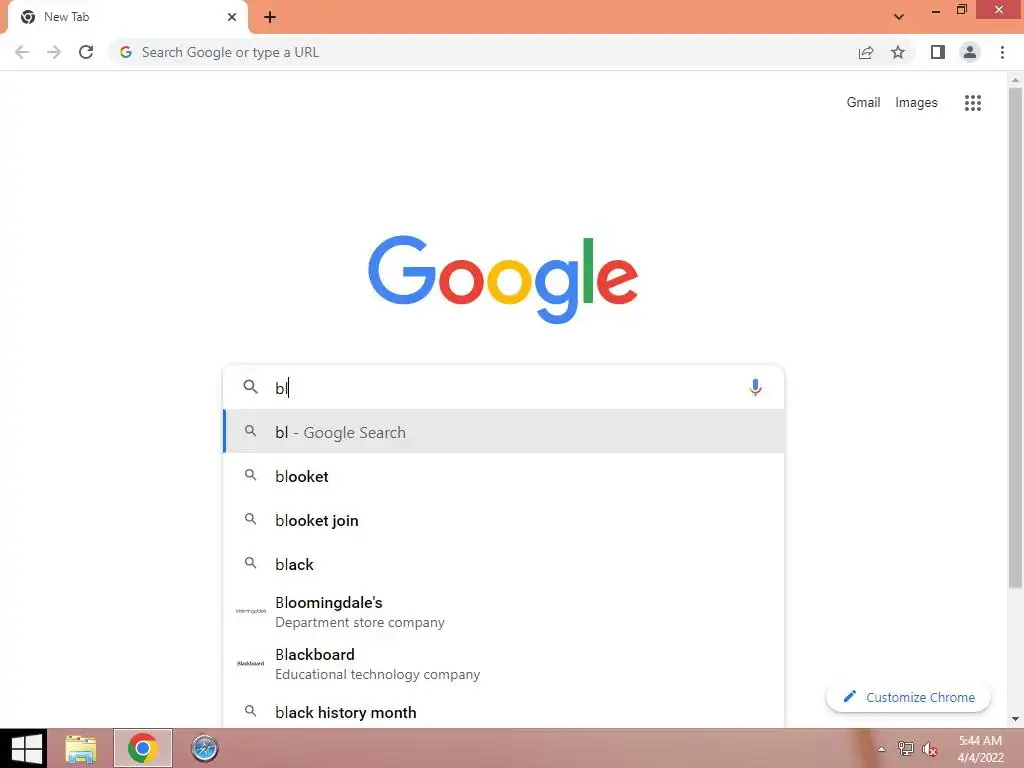
Task: Select the 'blooket join' suggestion
Action: click(x=504, y=520)
